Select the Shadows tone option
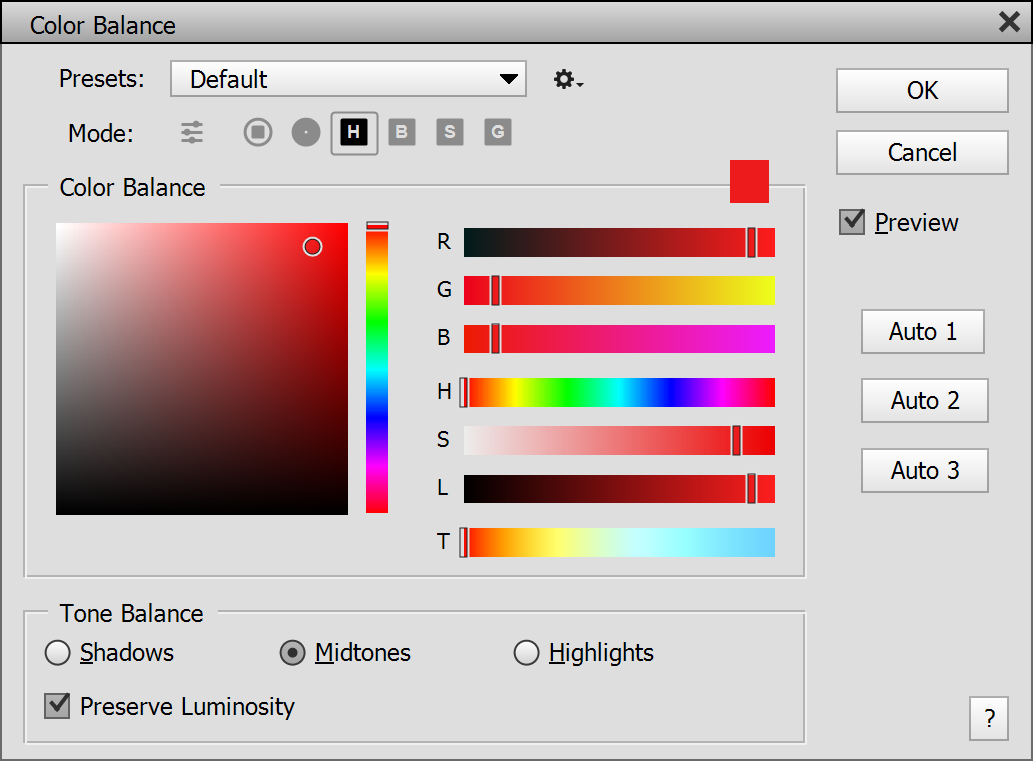 tap(58, 653)
